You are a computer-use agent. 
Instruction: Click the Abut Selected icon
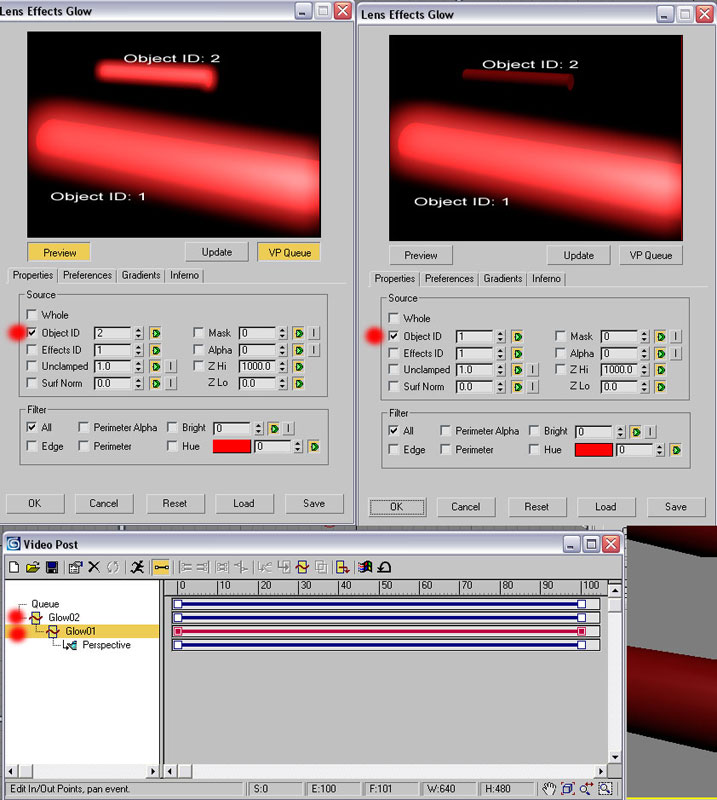[x=240, y=567]
